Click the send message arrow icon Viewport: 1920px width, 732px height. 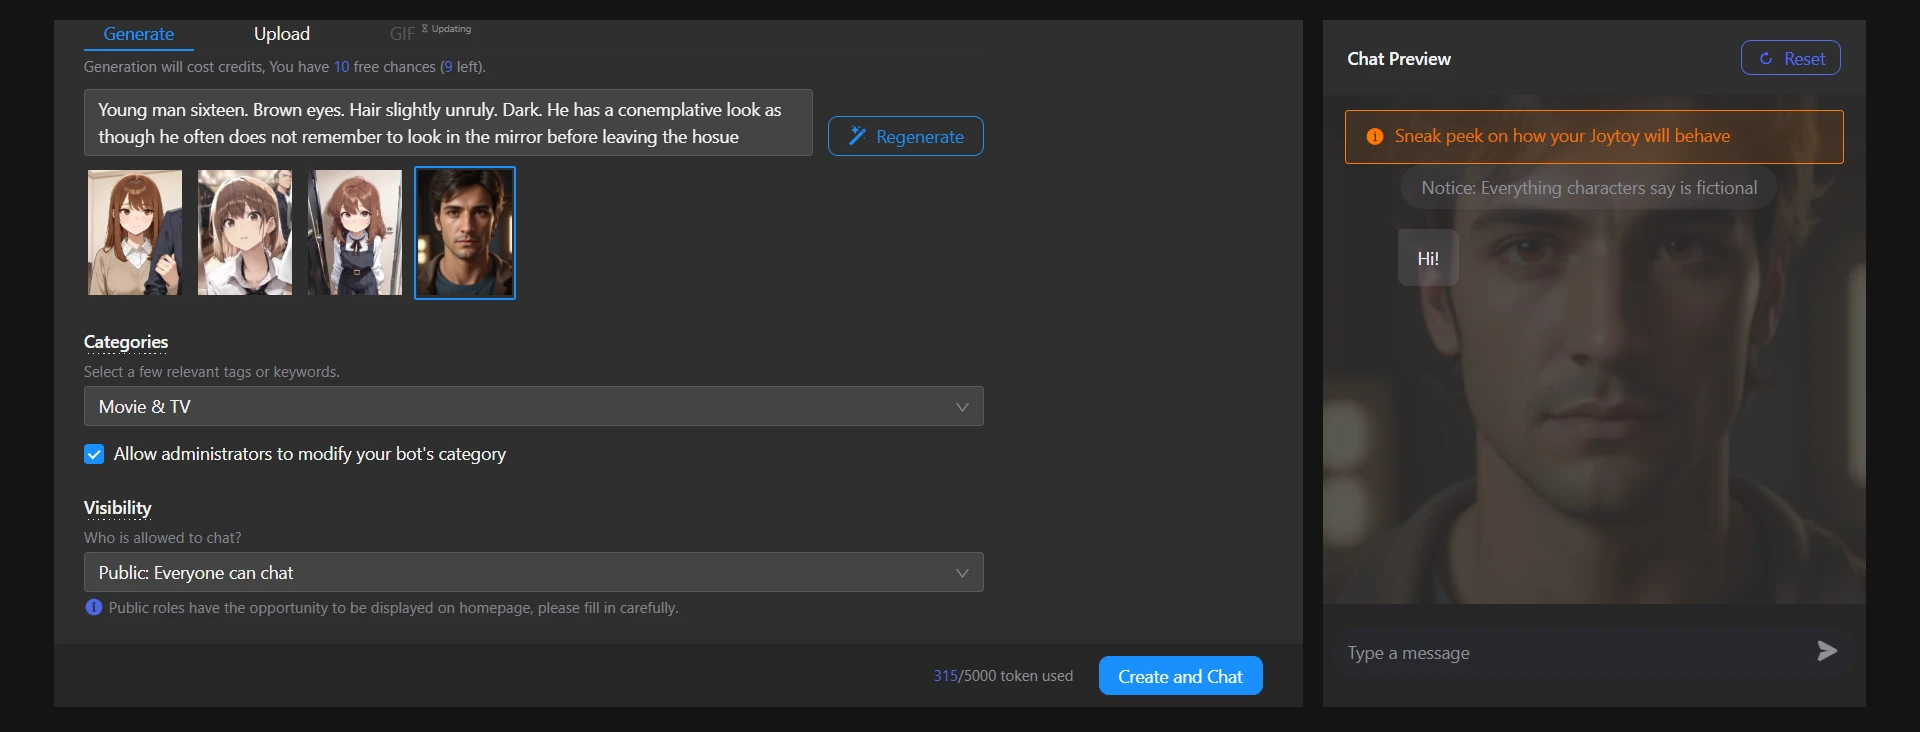click(x=1826, y=651)
